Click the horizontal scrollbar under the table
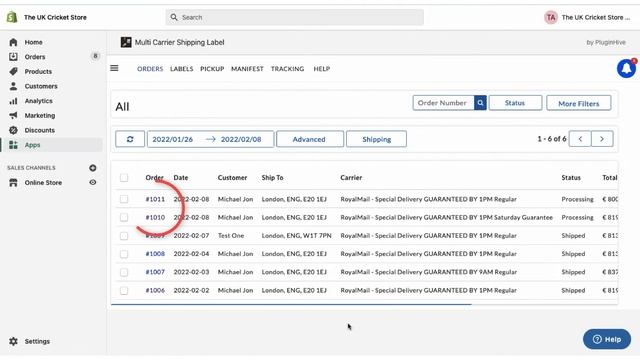Screen dimensions: 640x360 tap(291, 304)
